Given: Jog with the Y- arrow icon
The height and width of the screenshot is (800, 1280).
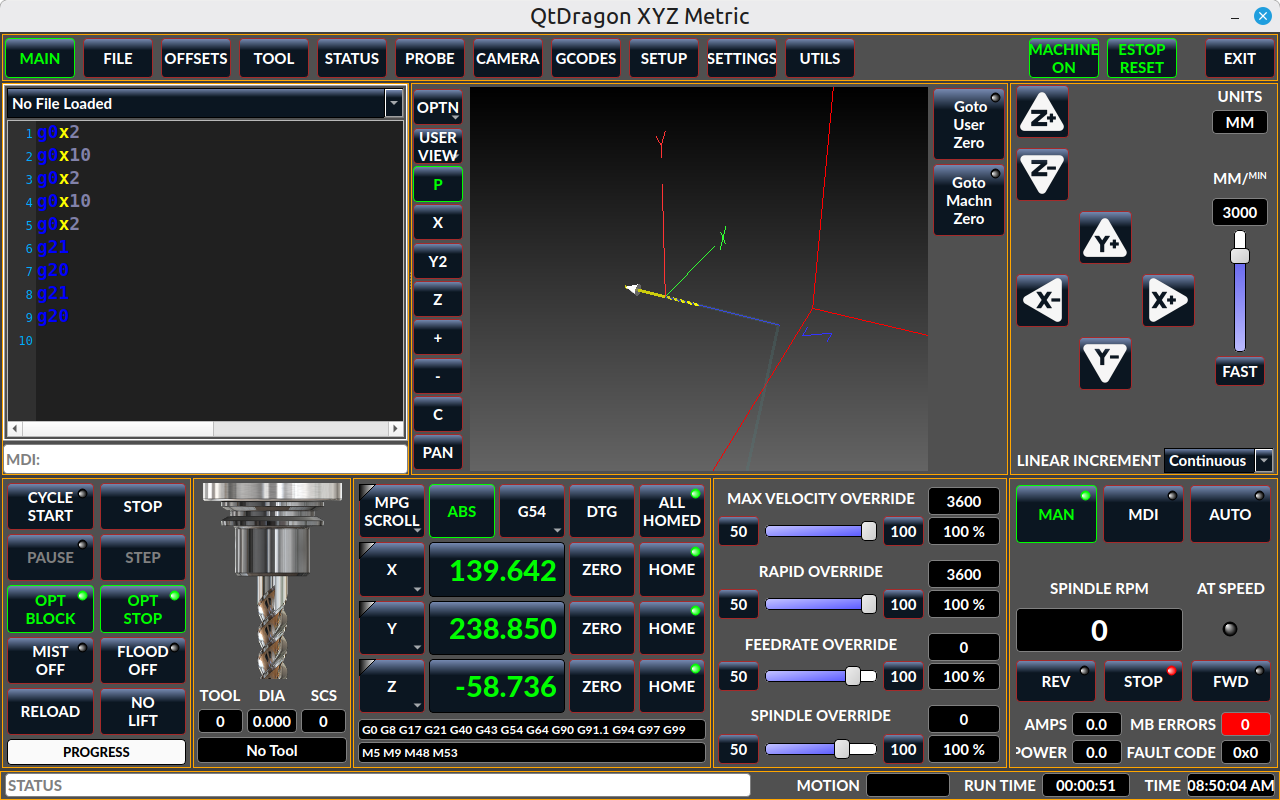Looking at the screenshot, I should tap(1105, 364).
